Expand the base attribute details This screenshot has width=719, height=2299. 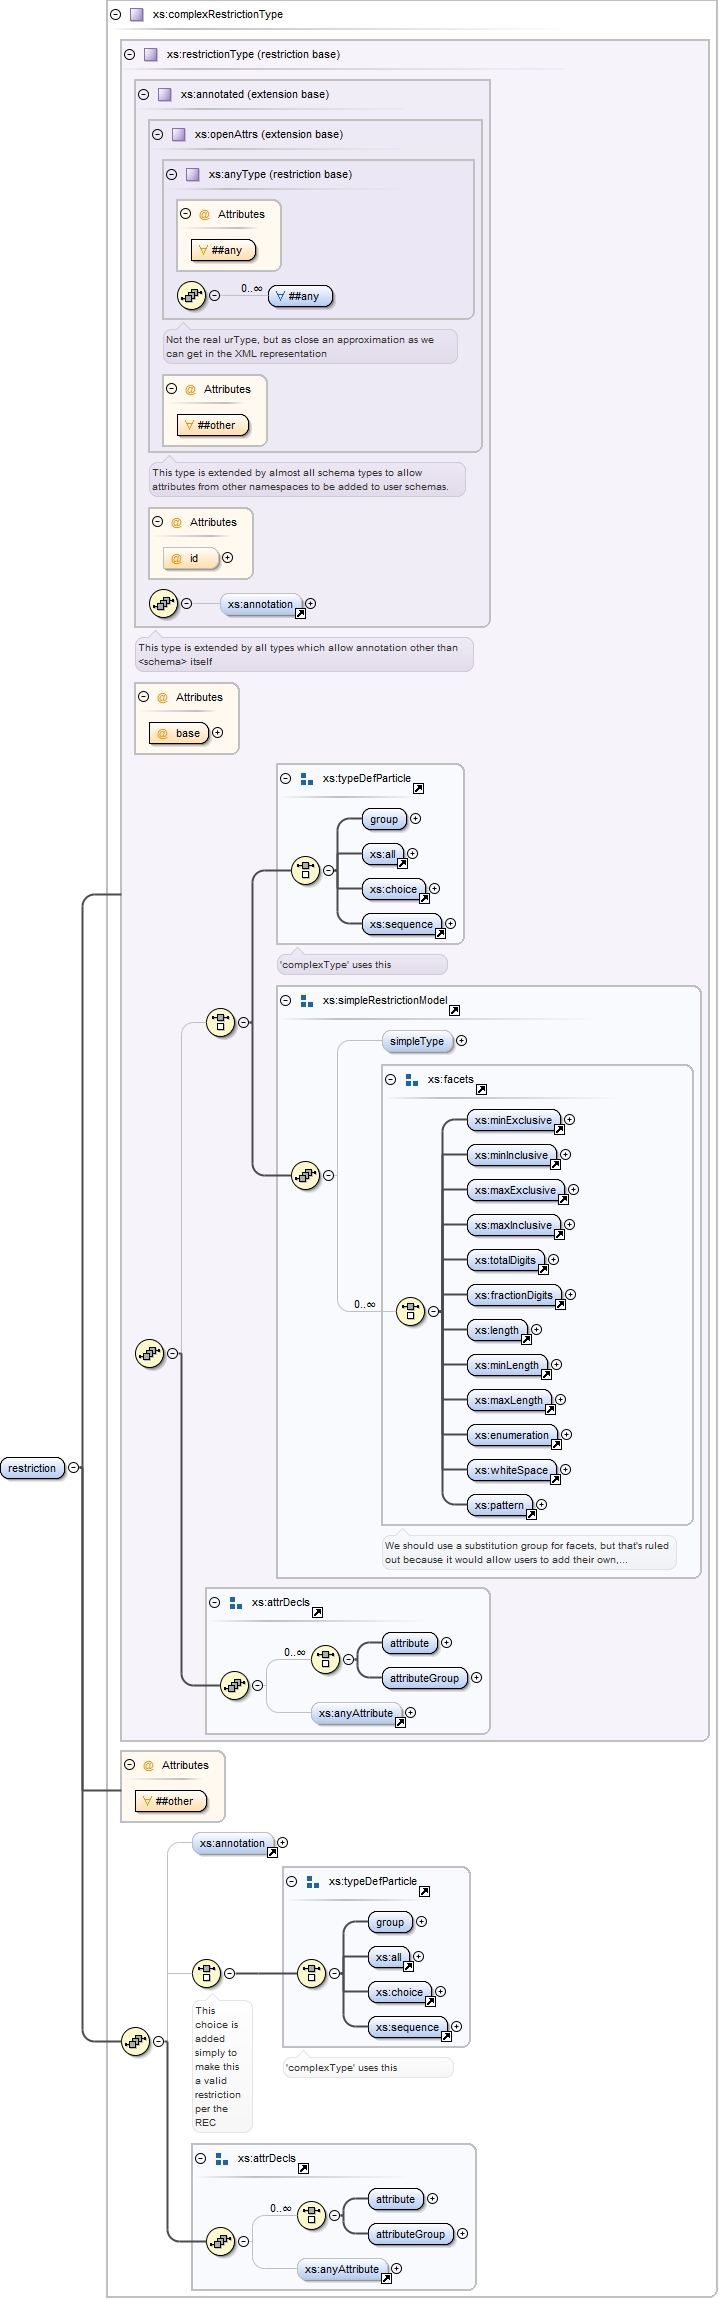click(x=217, y=733)
